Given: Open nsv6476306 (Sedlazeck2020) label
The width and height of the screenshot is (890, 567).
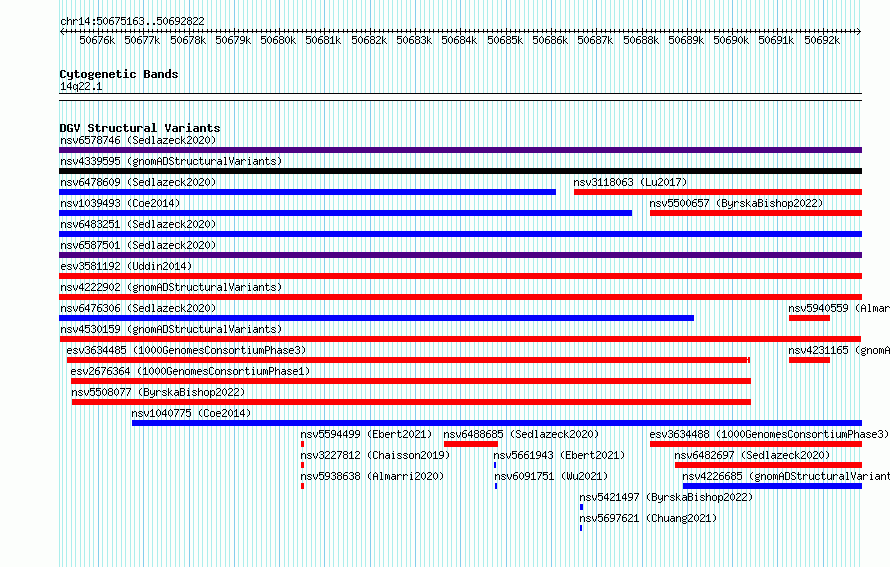Looking at the screenshot, I should coord(138,308).
